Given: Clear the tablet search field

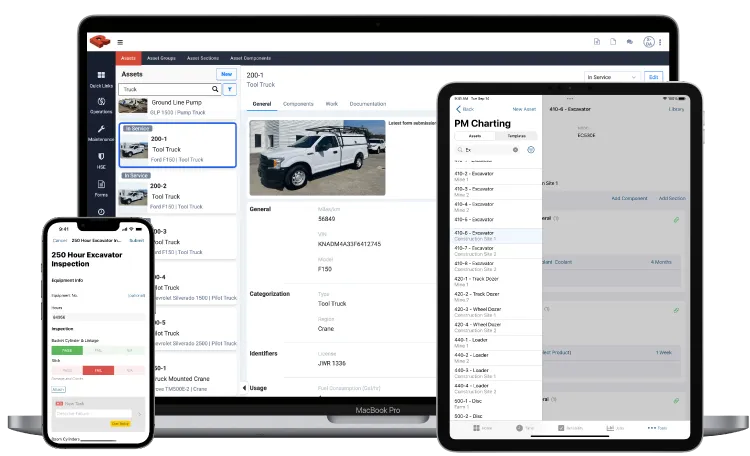Looking at the screenshot, I should pos(515,150).
